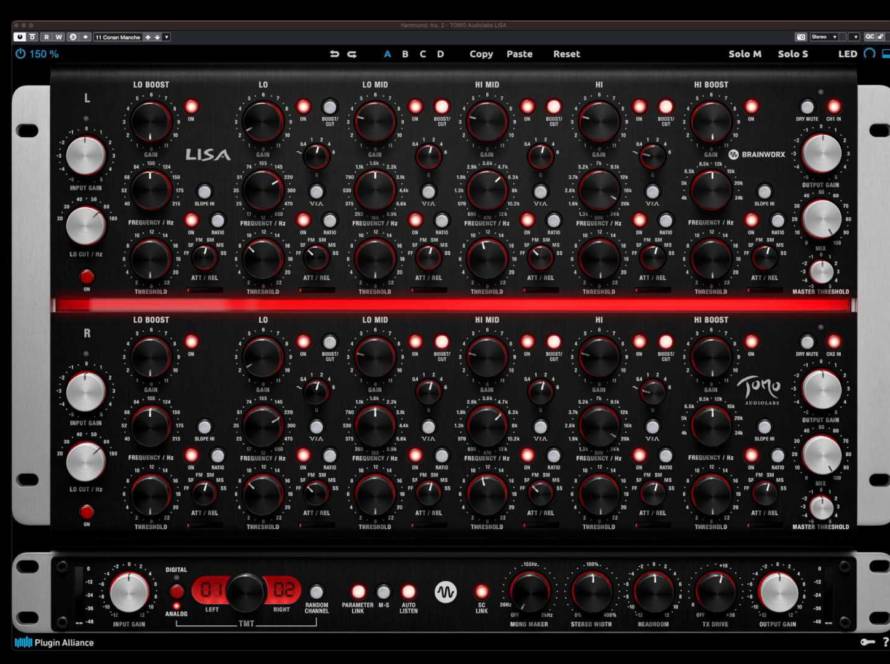Viewport: 890px width, 664px height.
Task: Toggle the M-S mode button
Action: click(384, 592)
